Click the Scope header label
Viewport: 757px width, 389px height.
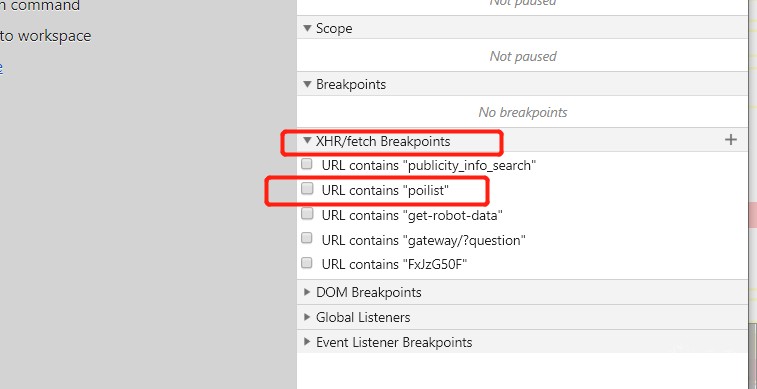tap(334, 28)
